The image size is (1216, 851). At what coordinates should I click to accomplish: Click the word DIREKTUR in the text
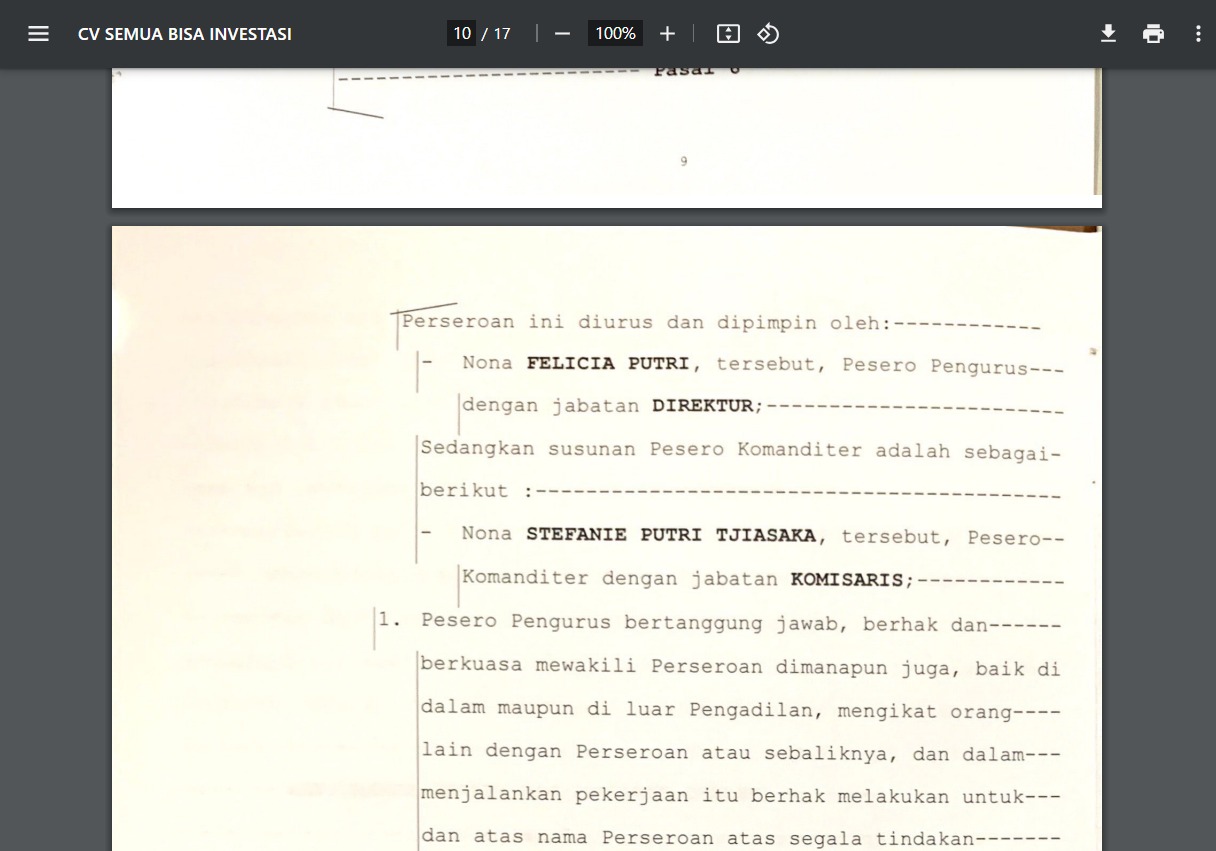702,406
